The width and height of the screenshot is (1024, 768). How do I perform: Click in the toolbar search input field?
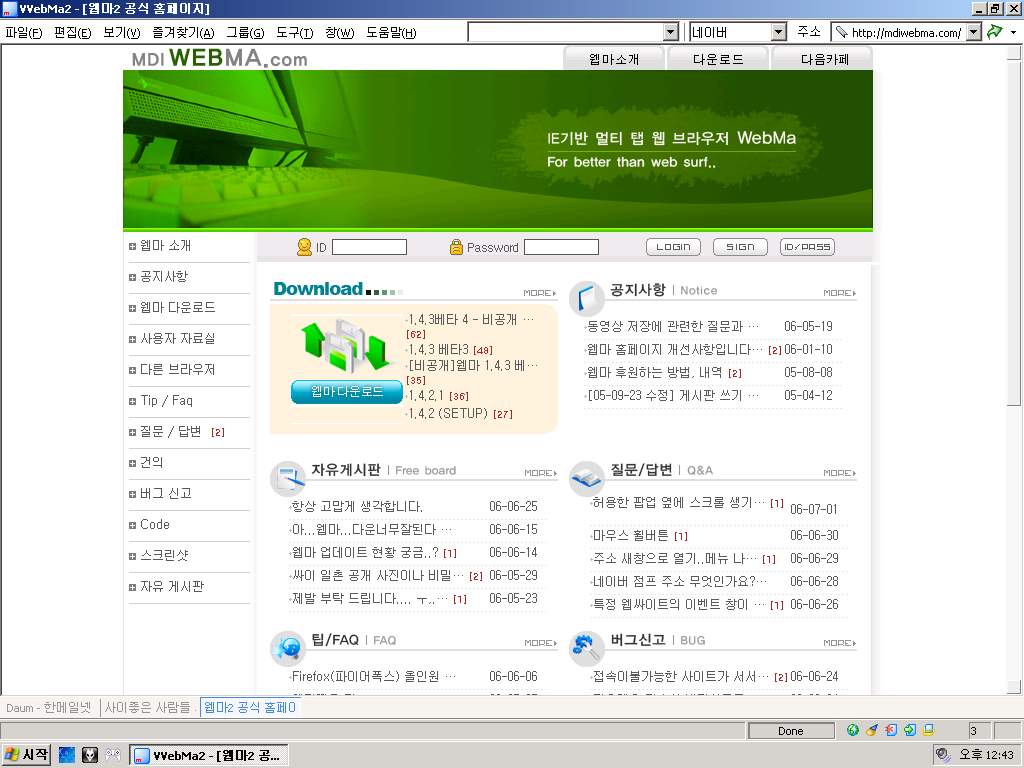566,32
